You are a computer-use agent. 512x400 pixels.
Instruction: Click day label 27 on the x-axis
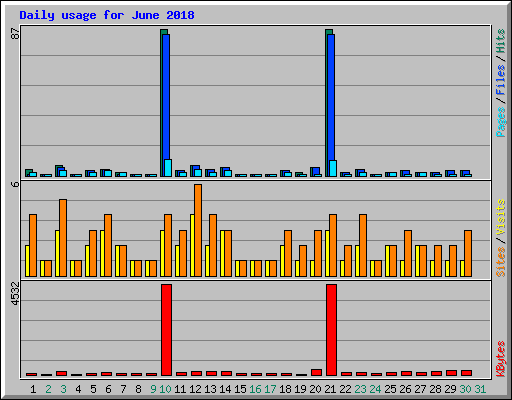tap(420, 389)
